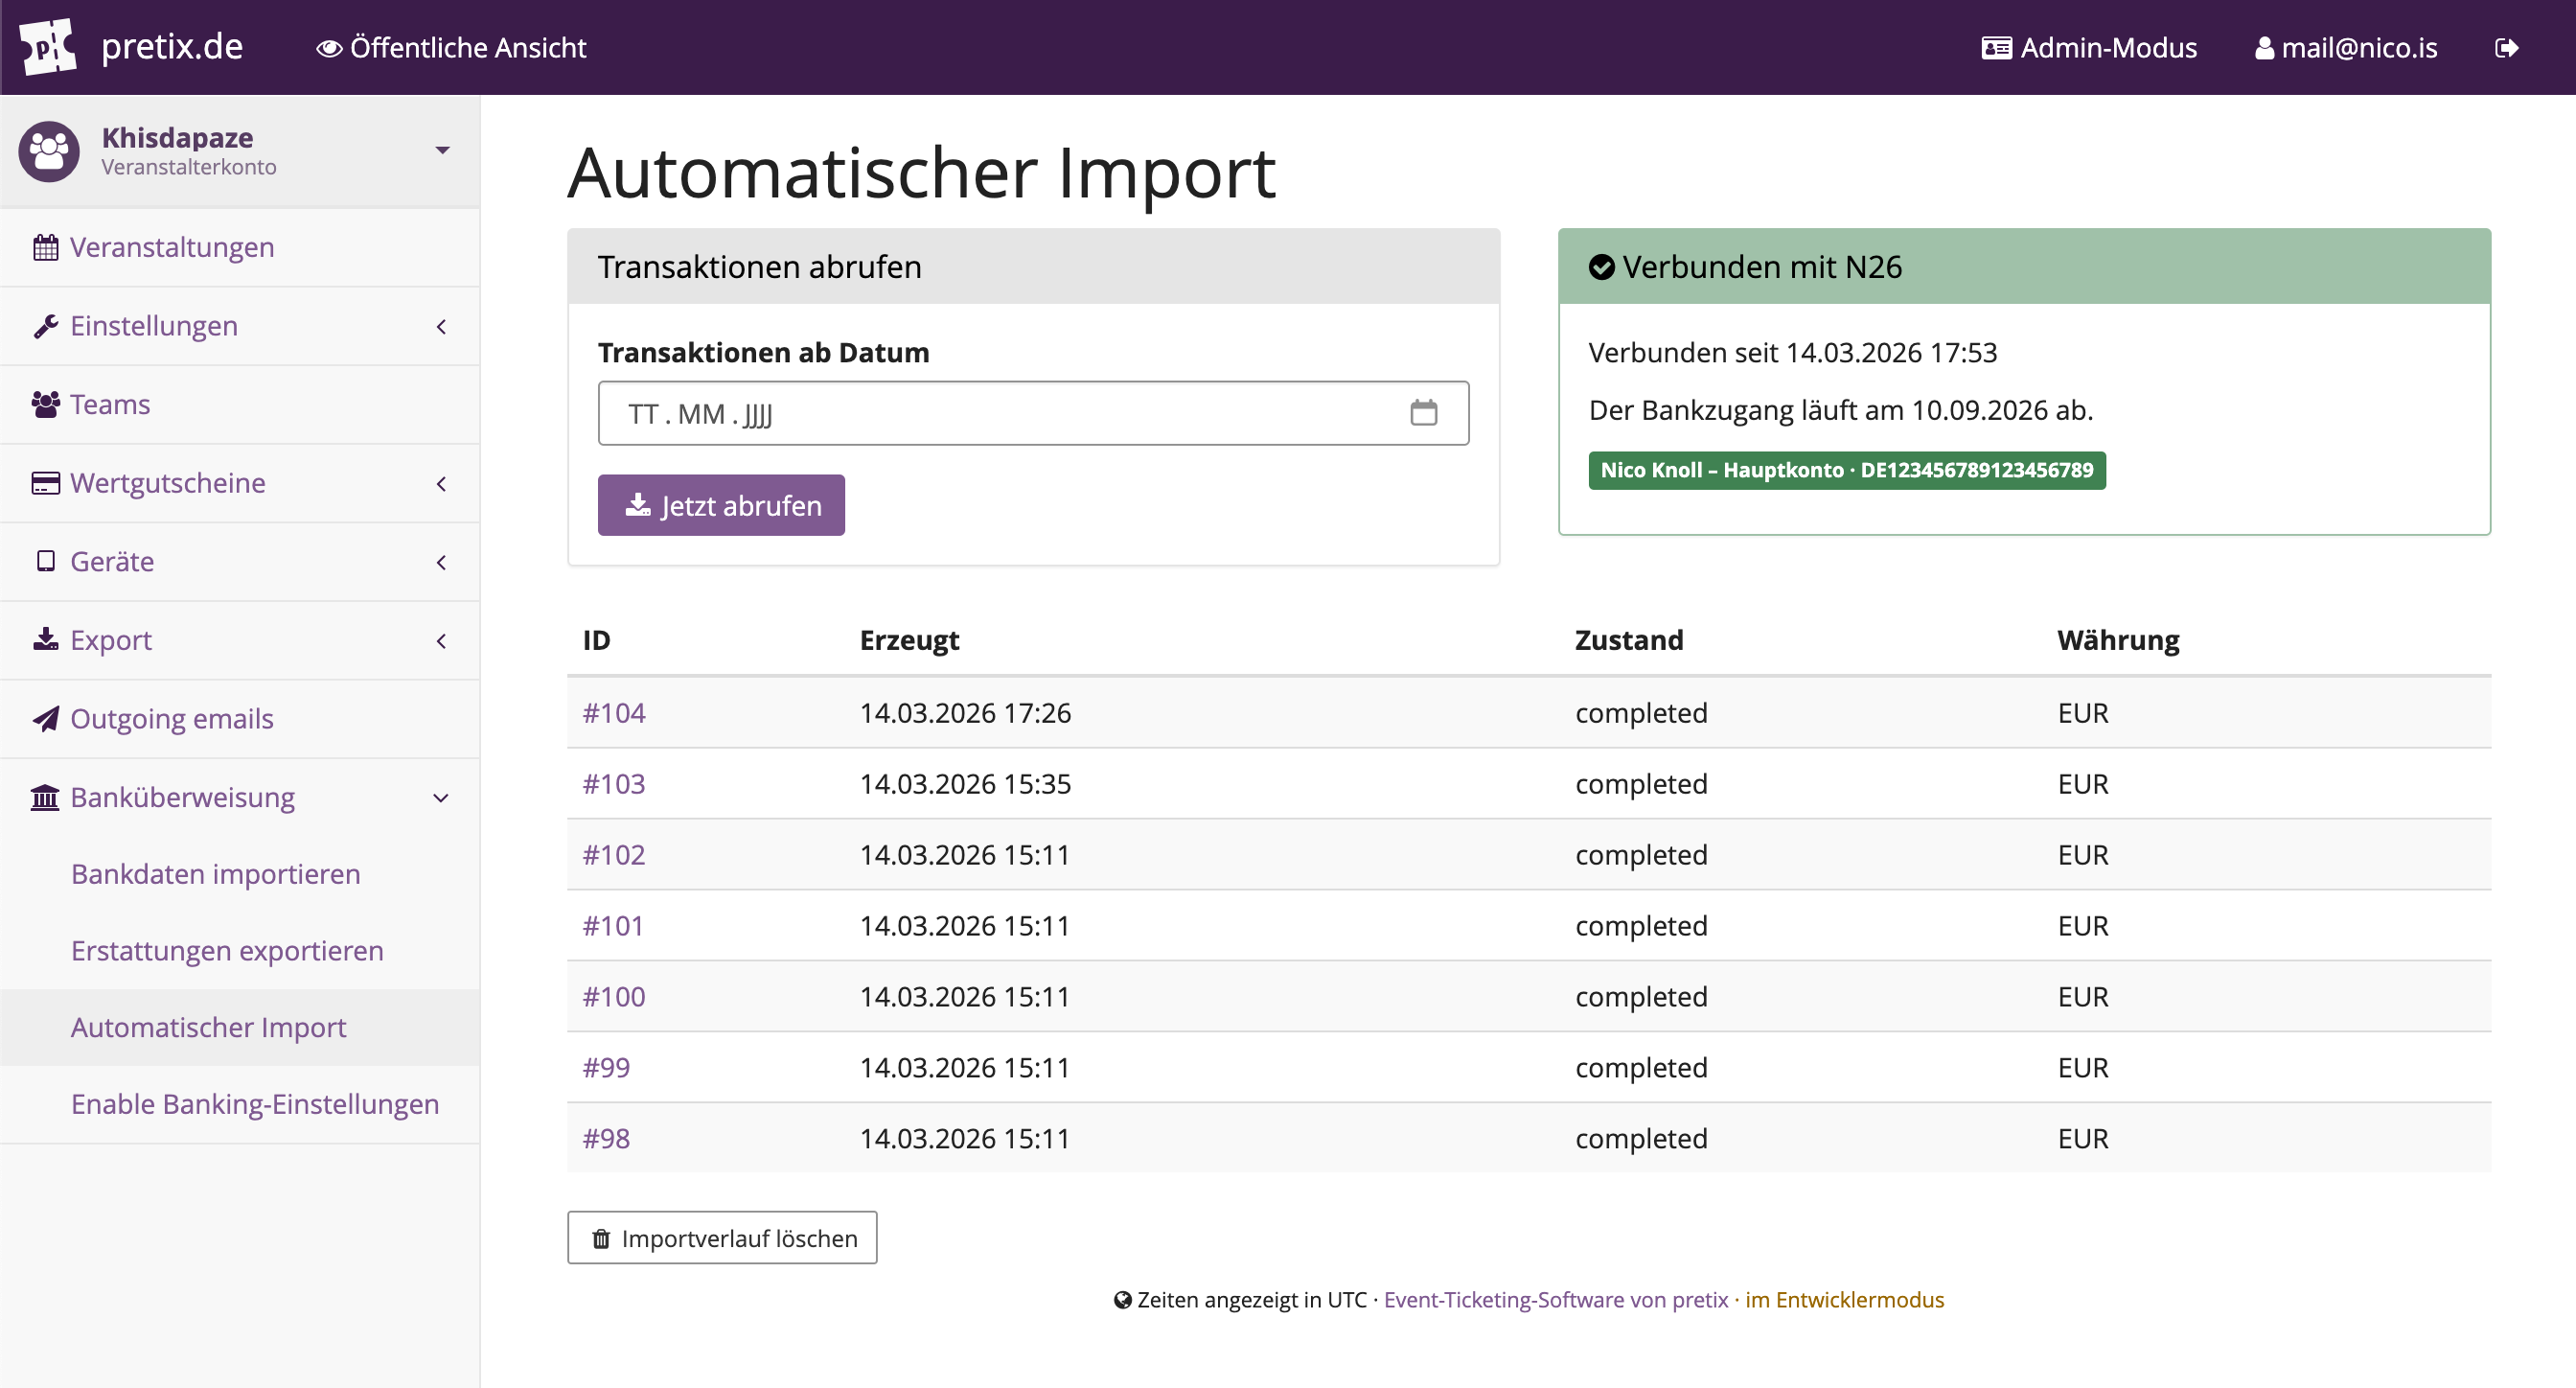Expand the Wertgutscheine submenu chevron

(441, 483)
